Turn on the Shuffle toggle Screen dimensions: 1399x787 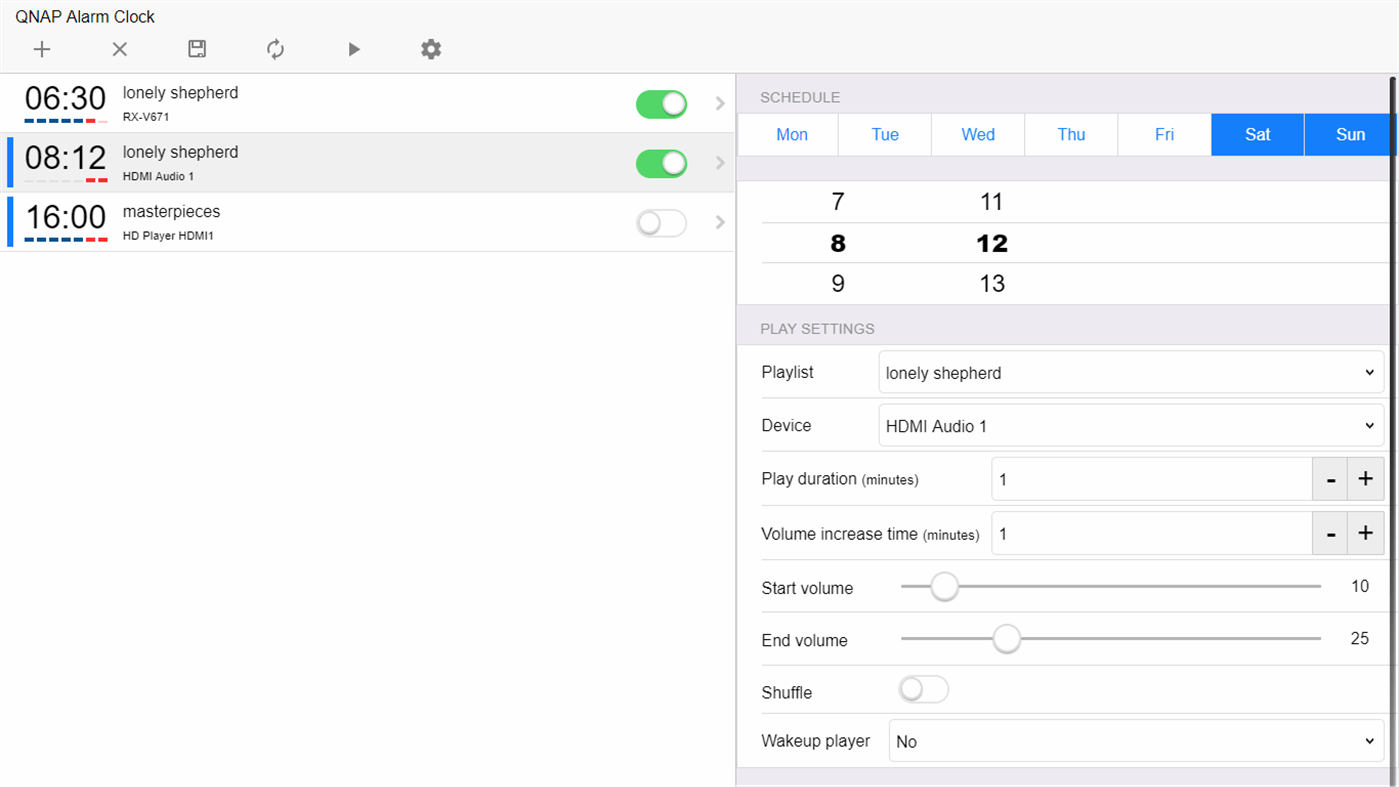click(x=923, y=689)
